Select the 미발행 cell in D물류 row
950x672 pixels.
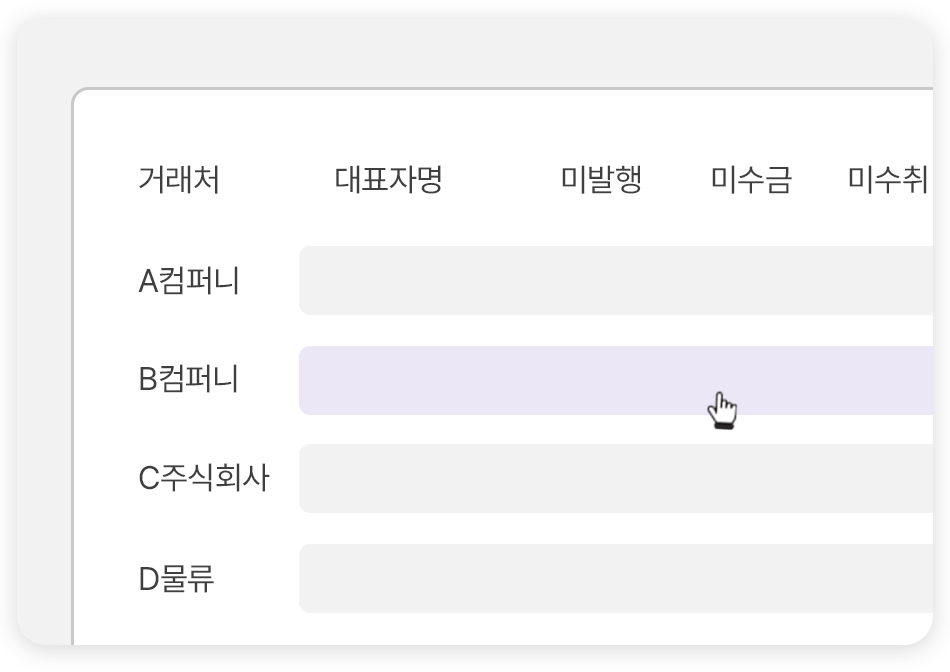601,579
